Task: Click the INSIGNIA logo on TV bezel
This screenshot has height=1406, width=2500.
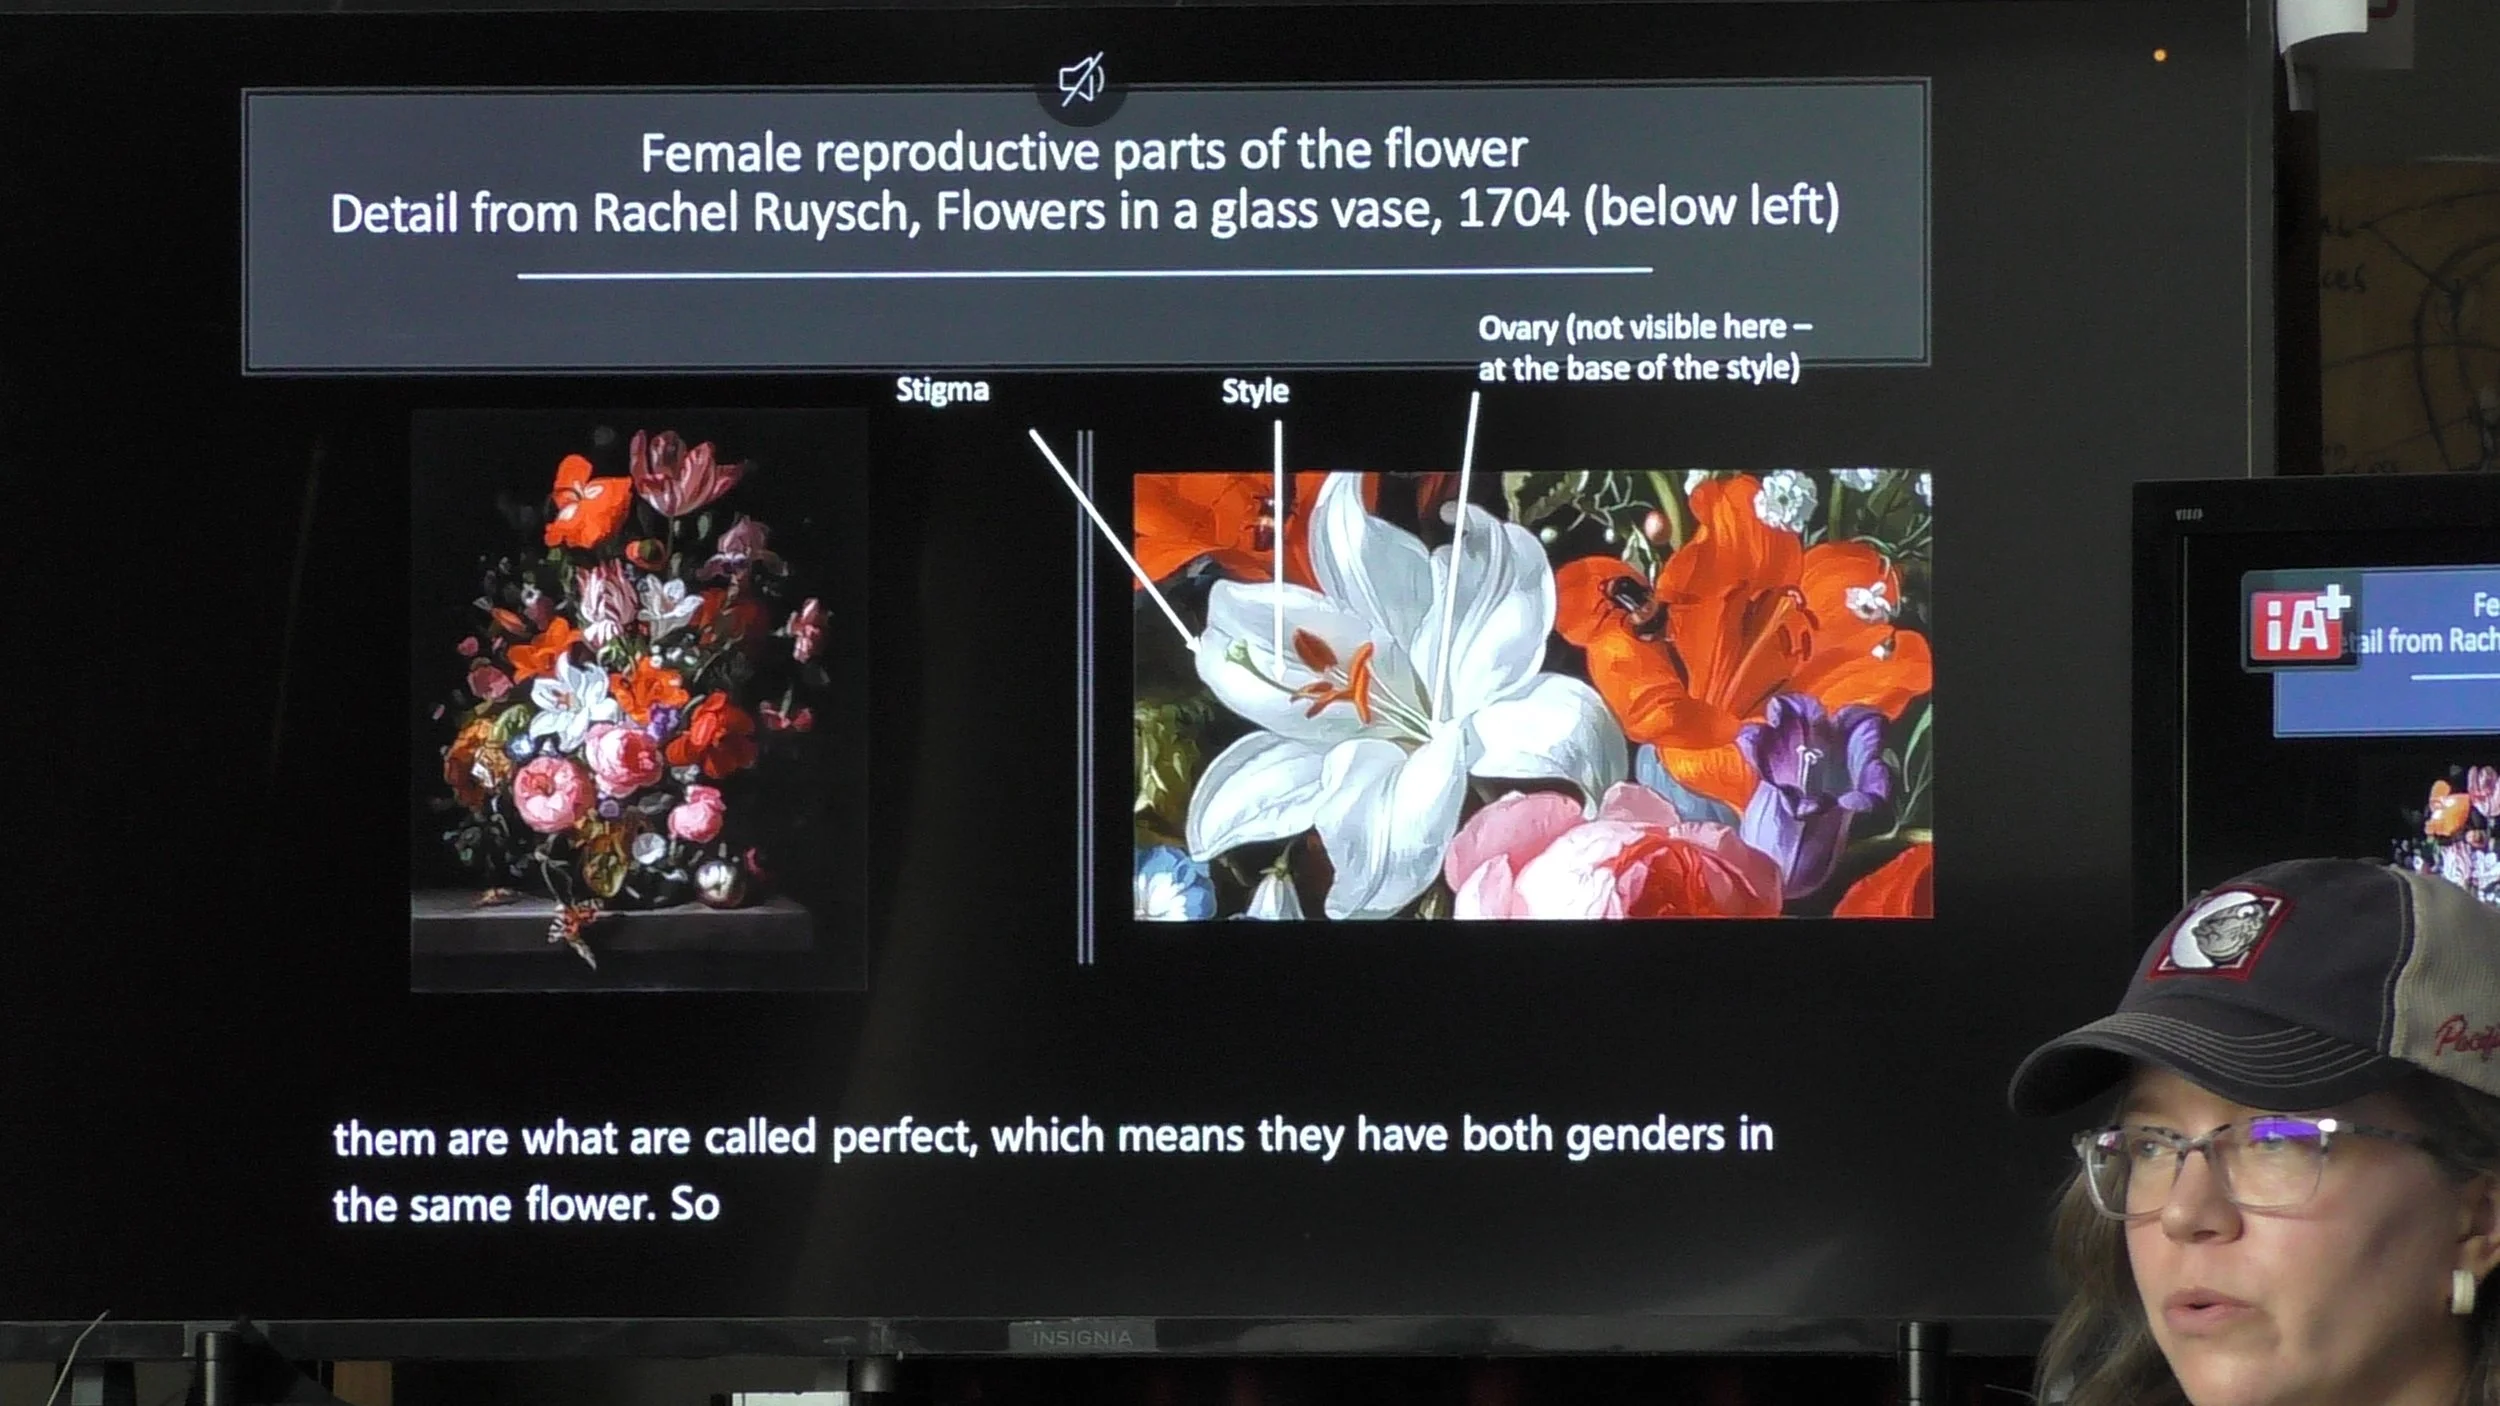Action: click(x=1082, y=1338)
